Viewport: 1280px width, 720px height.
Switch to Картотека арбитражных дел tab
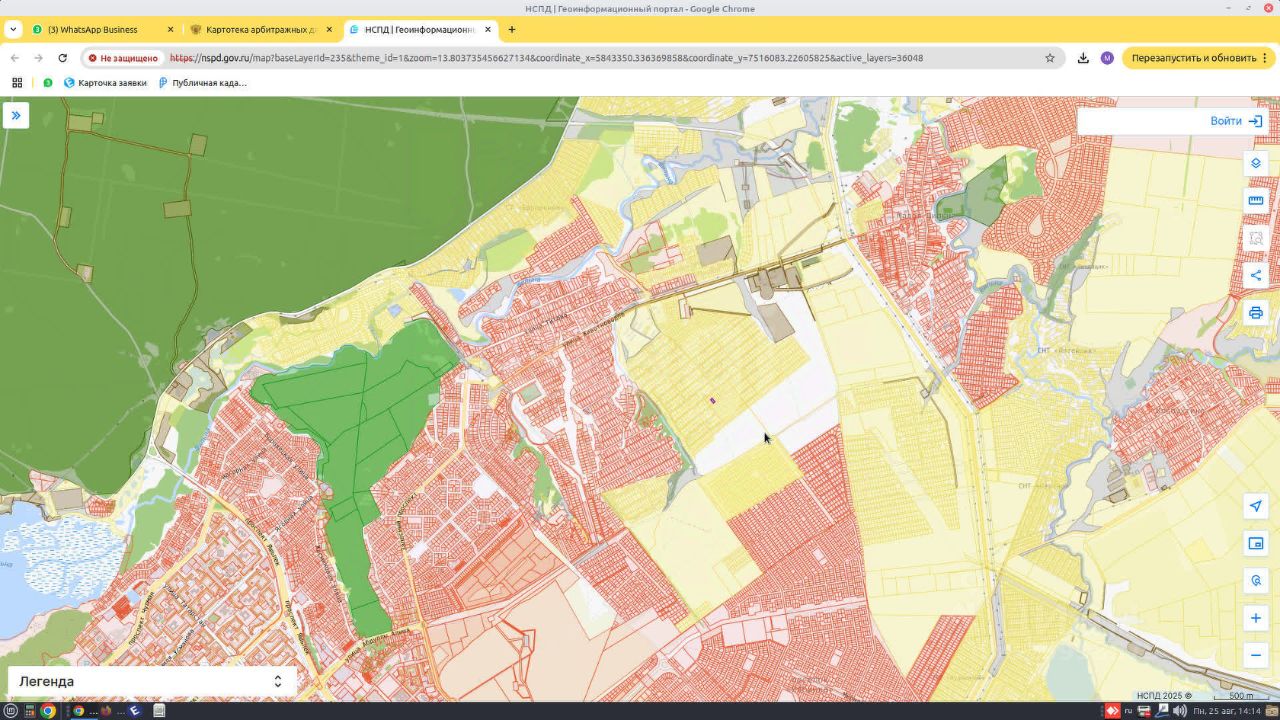(256, 29)
